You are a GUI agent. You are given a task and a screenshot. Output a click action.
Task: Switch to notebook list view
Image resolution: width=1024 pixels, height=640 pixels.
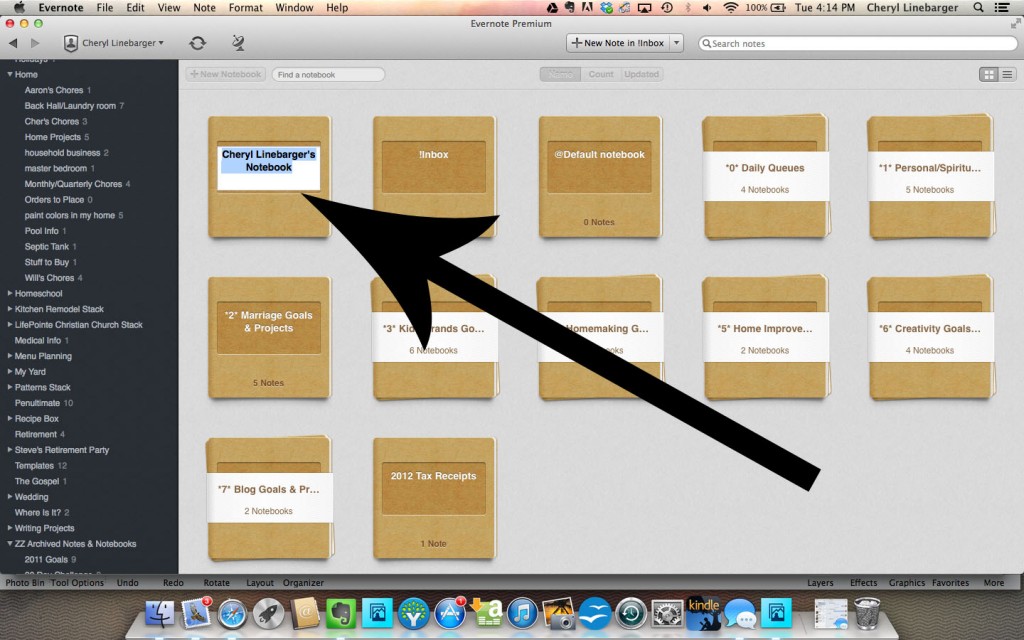click(x=1008, y=74)
